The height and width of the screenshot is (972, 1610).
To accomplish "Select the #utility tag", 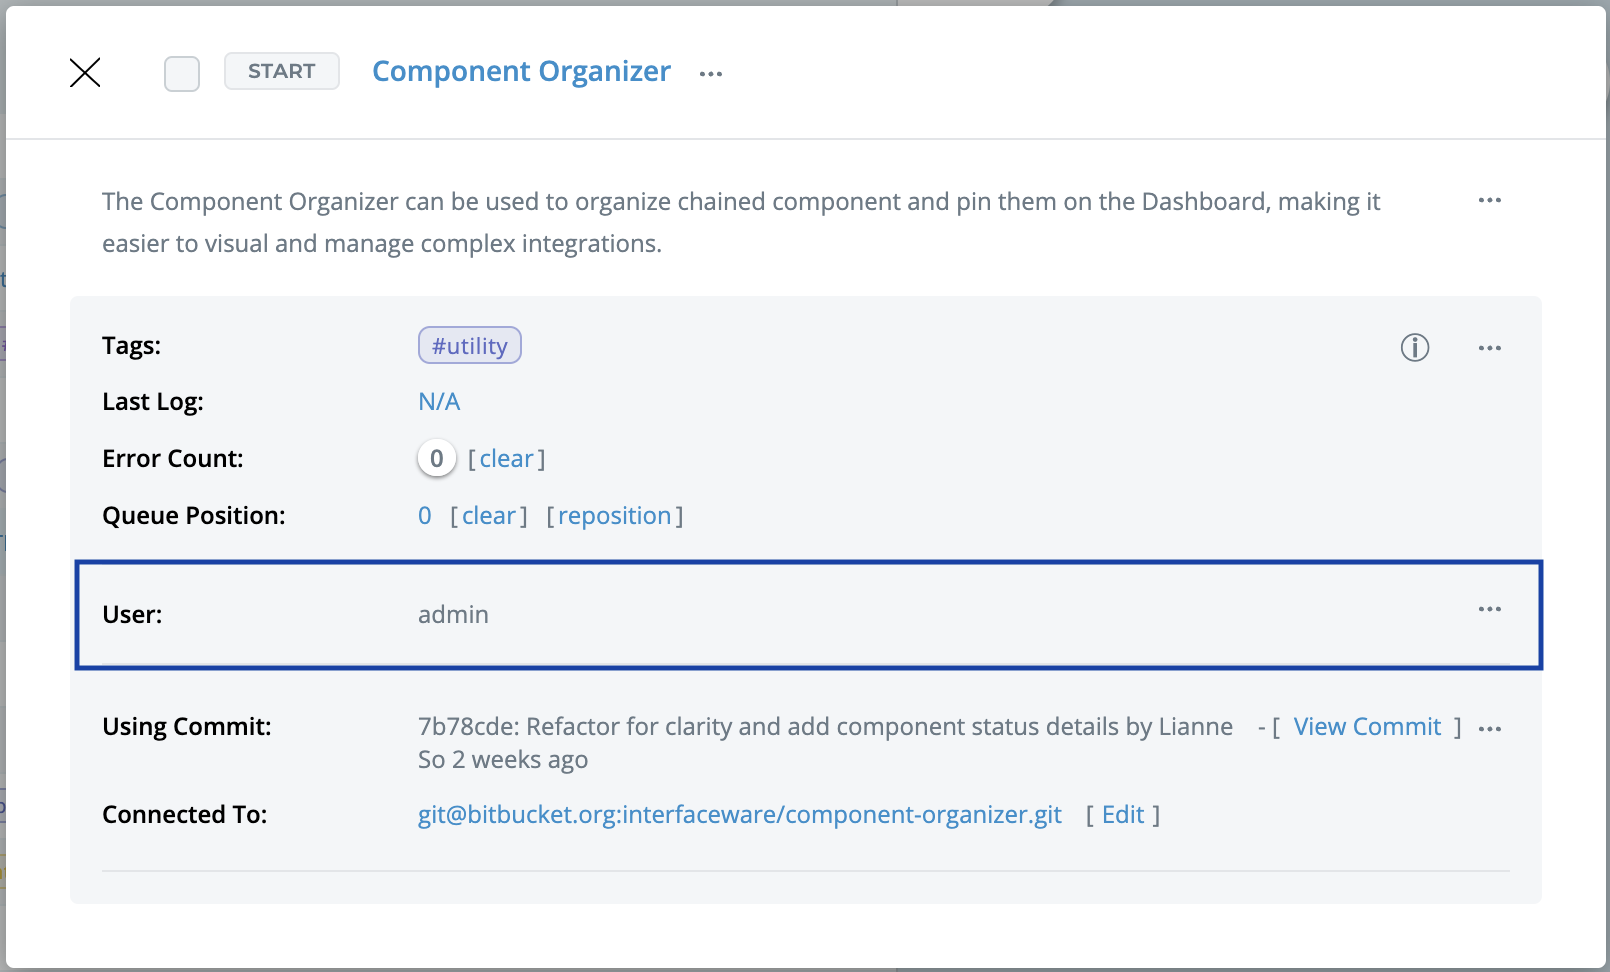I will pos(469,346).
